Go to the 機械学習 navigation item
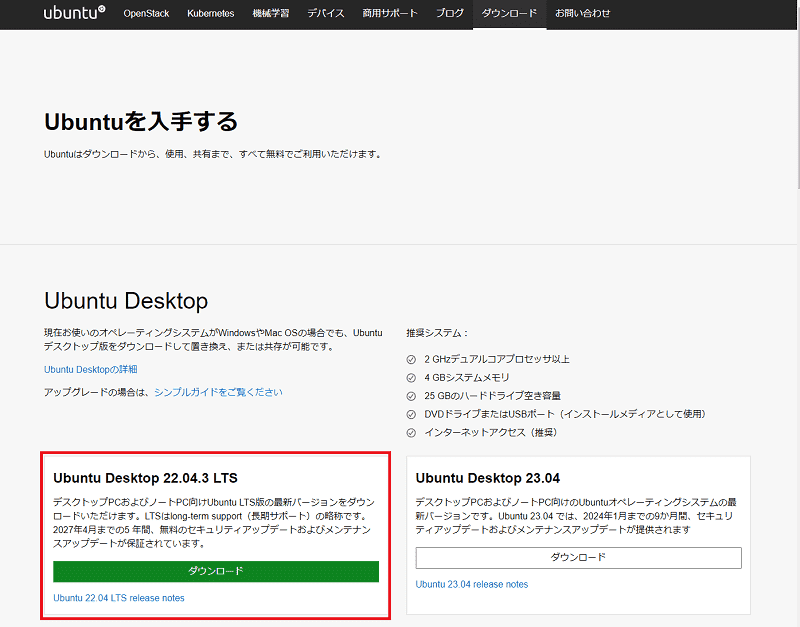 click(x=270, y=13)
